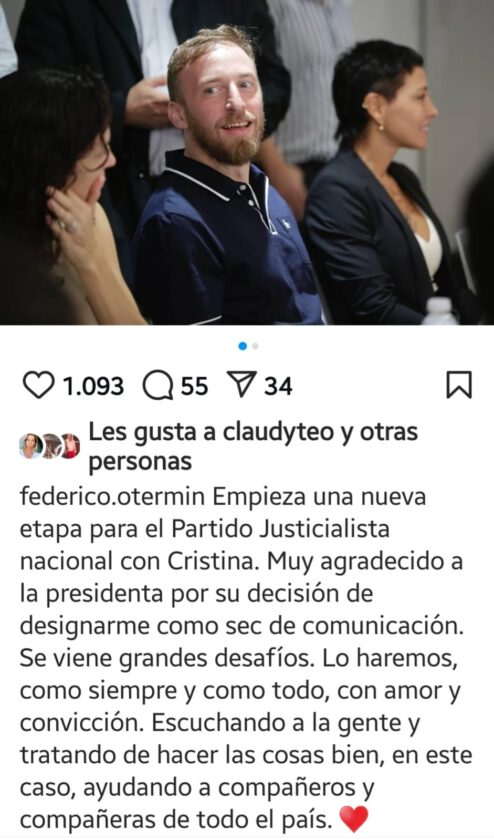The width and height of the screenshot is (494, 840).
Task: Tap the heart like icon
Action: point(39,385)
